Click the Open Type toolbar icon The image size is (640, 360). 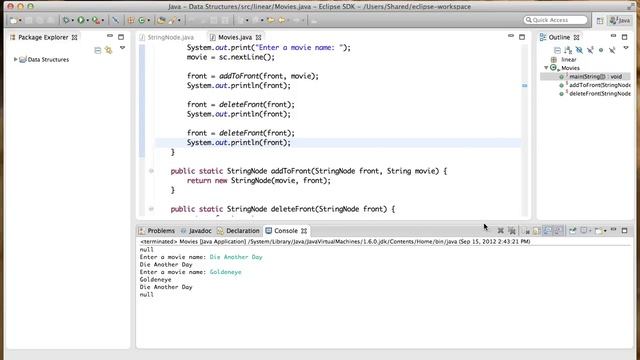click(162, 20)
